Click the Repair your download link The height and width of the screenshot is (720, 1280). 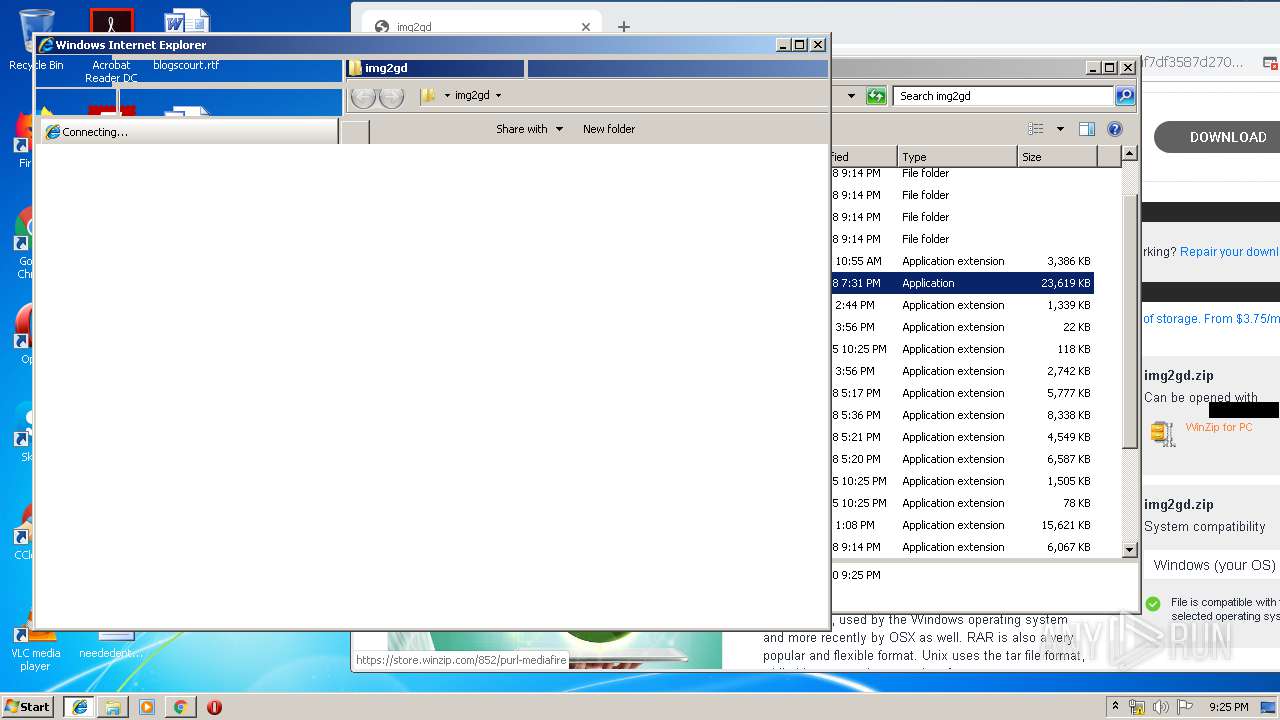[1230, 252]
